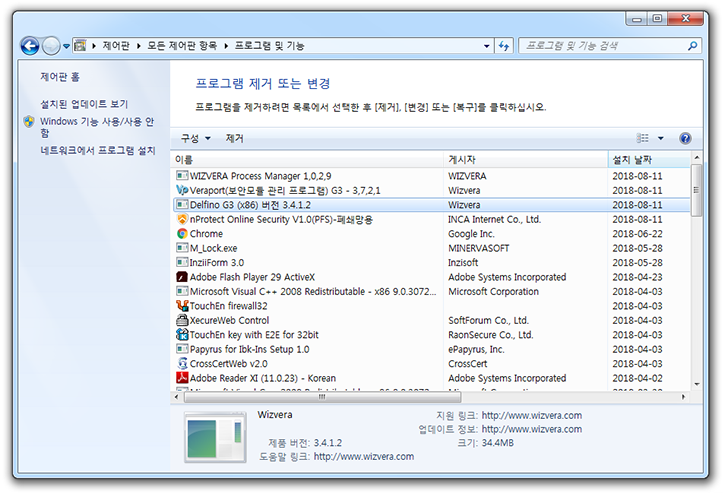Click the Back navigation arrow button
Screen dimensions: 725x494
coord(30,46)
